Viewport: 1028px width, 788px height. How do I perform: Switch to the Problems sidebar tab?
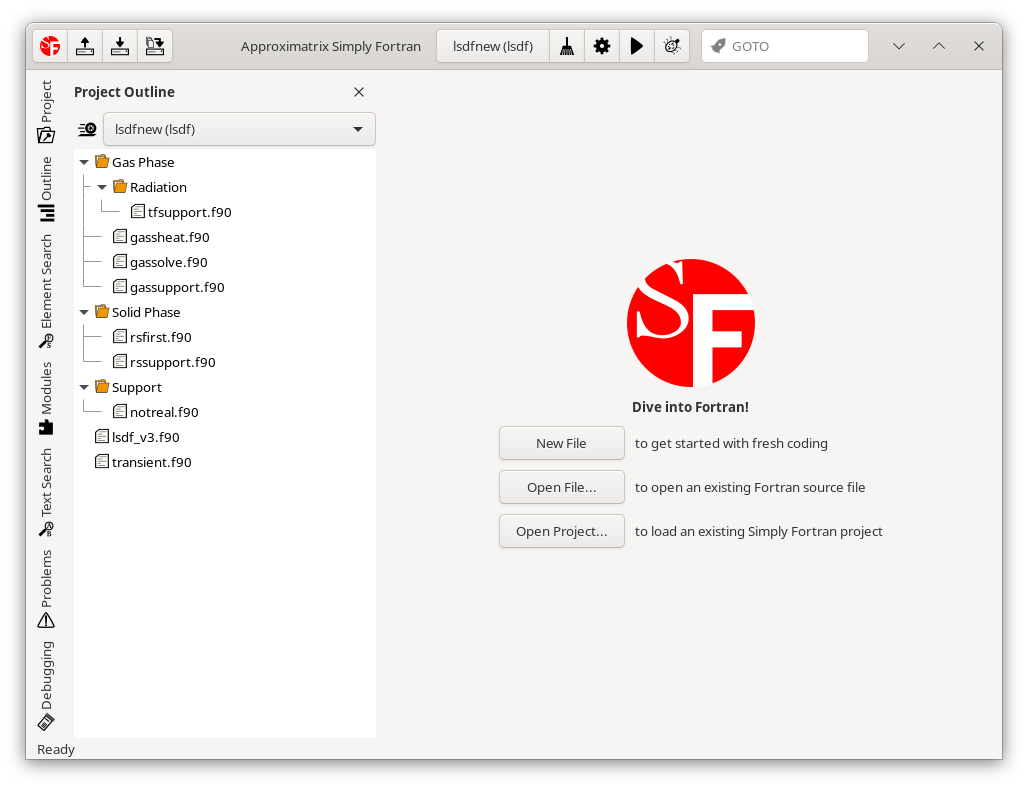(46, 588)
